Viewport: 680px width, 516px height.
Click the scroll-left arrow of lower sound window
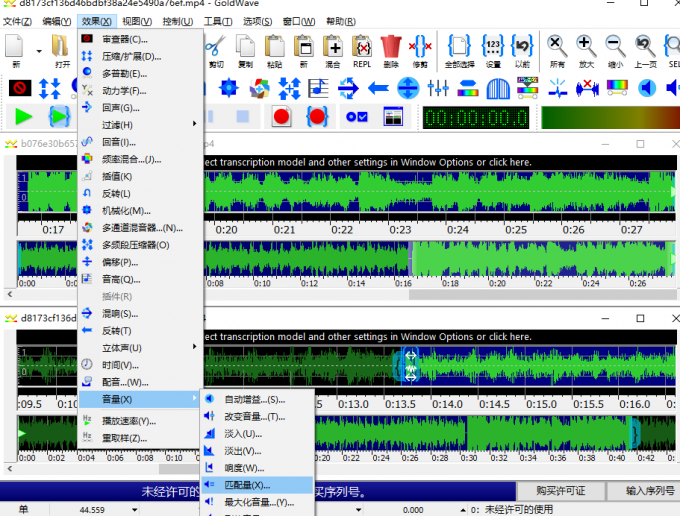[x=10, y=469]
